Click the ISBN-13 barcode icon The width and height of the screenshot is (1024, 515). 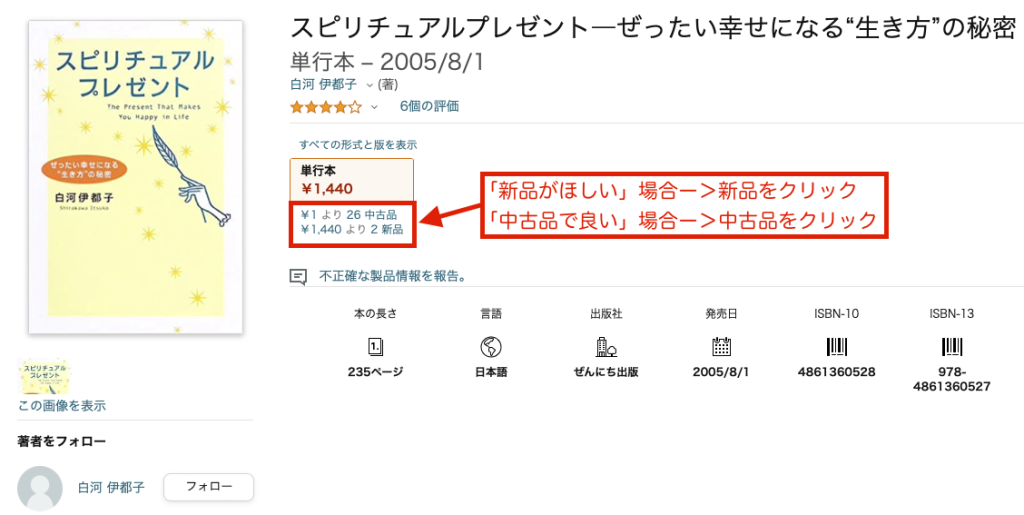(x=952, y=347)
